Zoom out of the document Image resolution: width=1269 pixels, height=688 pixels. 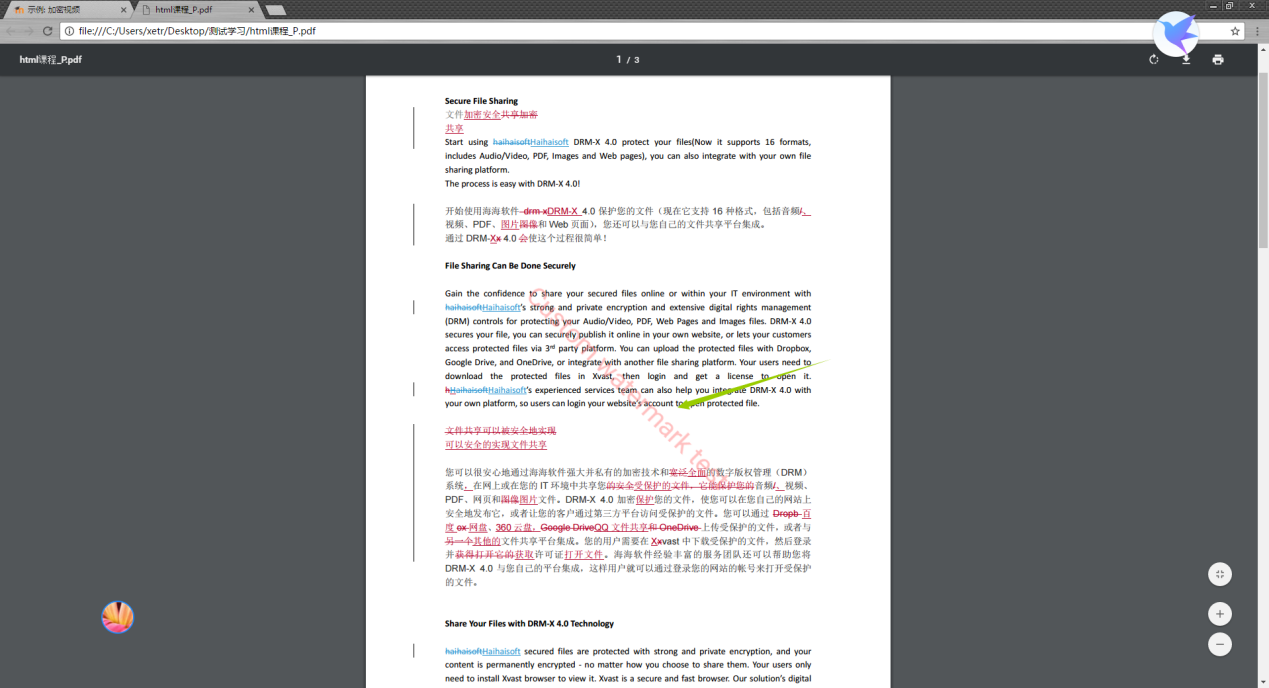pyautogui.click(x=1220, y=643)
